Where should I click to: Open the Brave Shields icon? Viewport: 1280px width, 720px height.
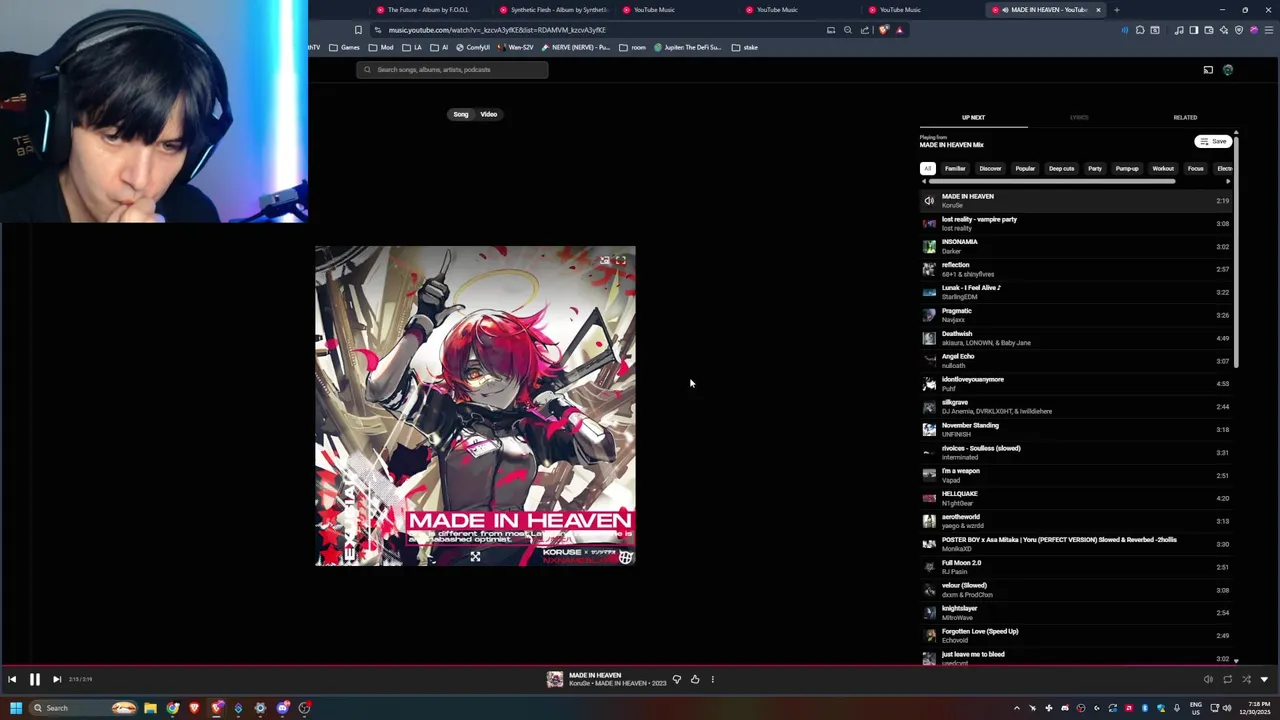pos(883,30)
